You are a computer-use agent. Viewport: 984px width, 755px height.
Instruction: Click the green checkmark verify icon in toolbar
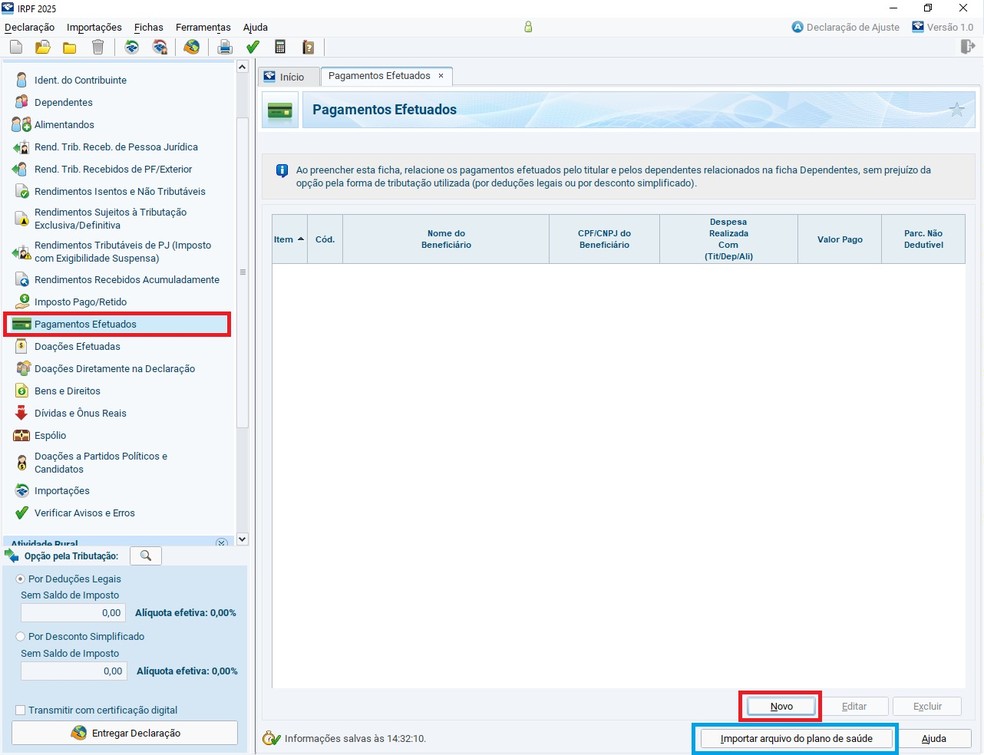253,47
